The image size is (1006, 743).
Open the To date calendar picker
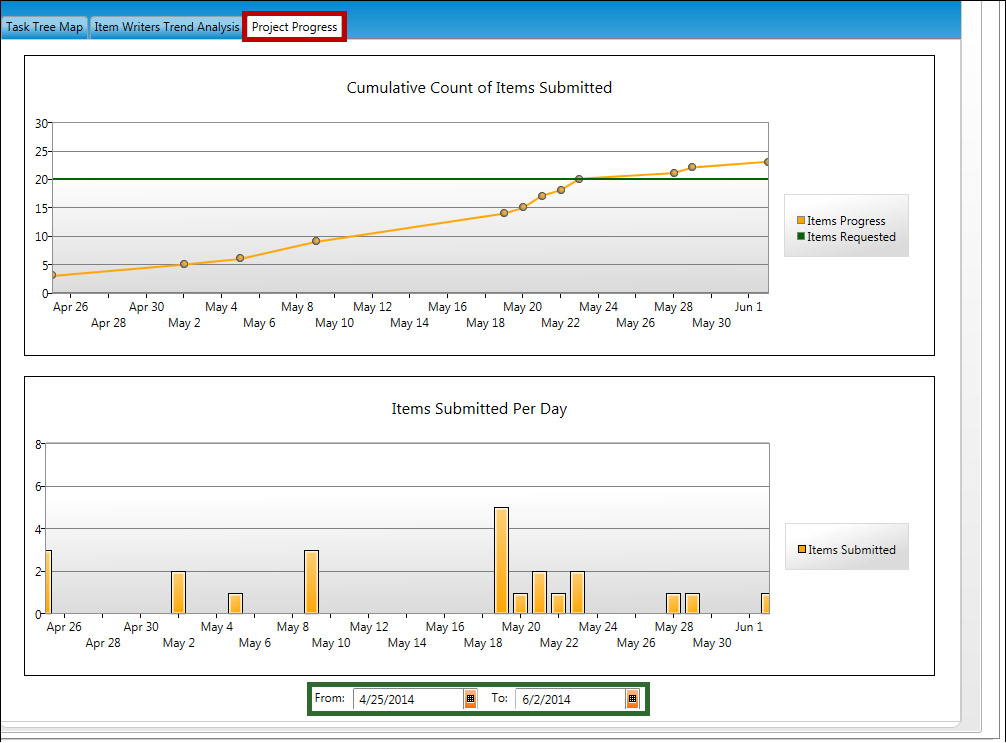(632, 700)
